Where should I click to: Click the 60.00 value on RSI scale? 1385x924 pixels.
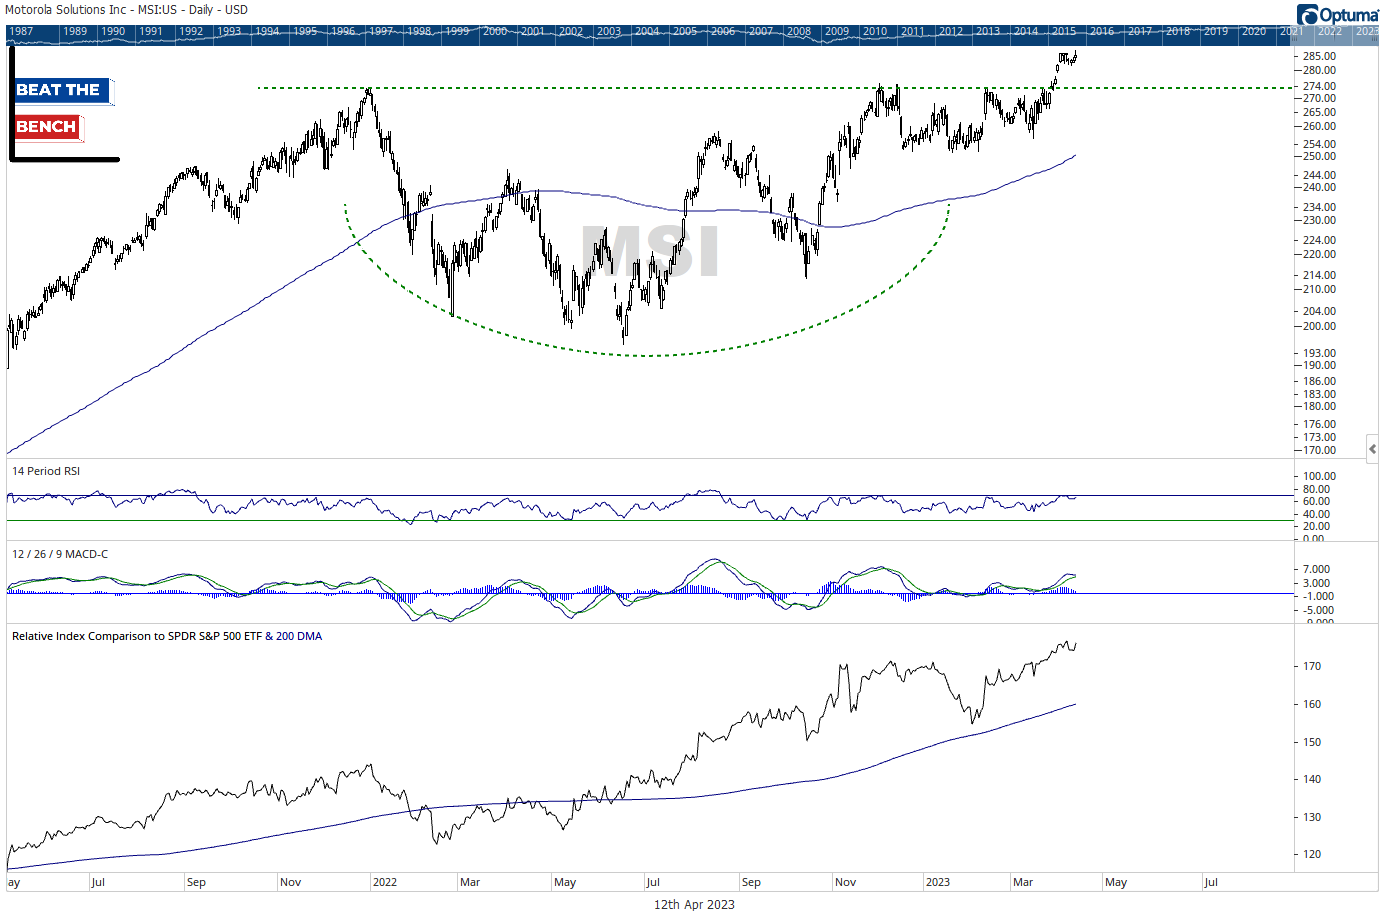coord(1317,501)
